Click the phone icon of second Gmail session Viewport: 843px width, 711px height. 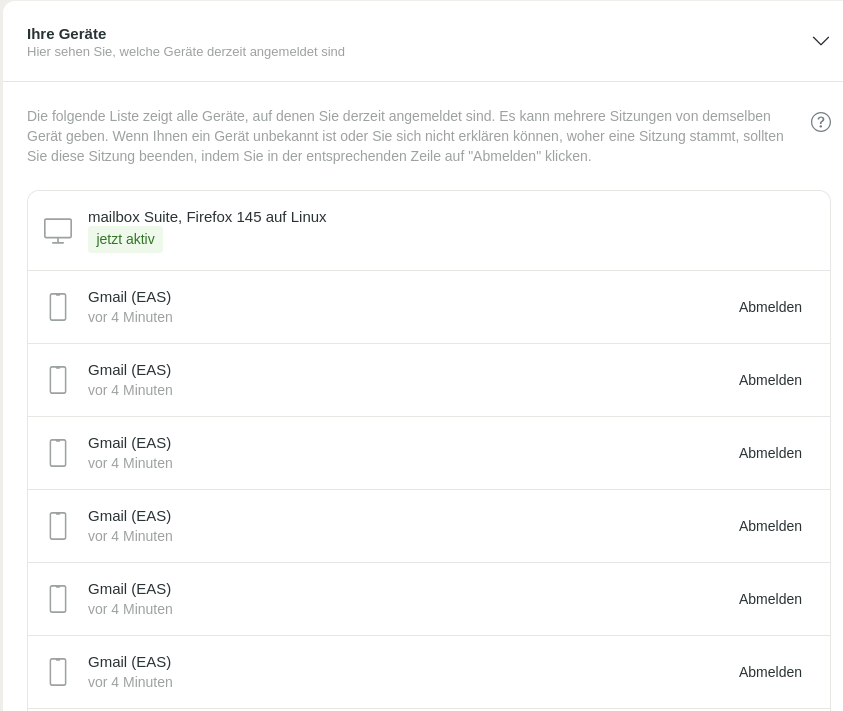tap(58, 380)
